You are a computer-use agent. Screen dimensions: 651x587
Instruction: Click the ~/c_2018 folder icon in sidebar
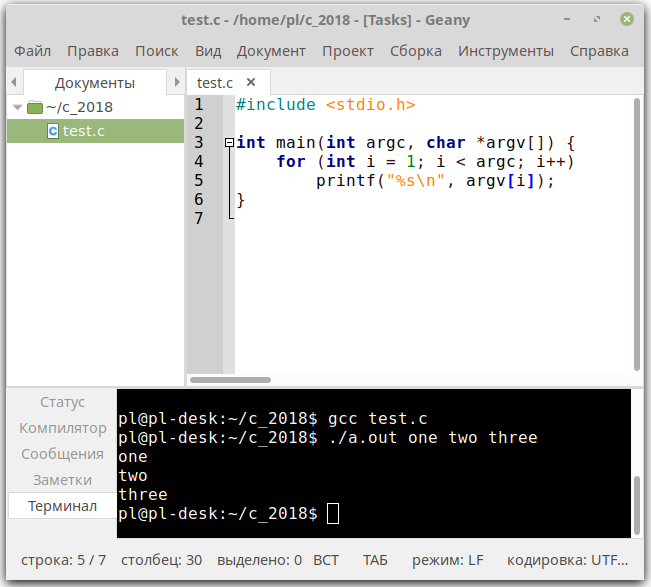pos(35,107)
